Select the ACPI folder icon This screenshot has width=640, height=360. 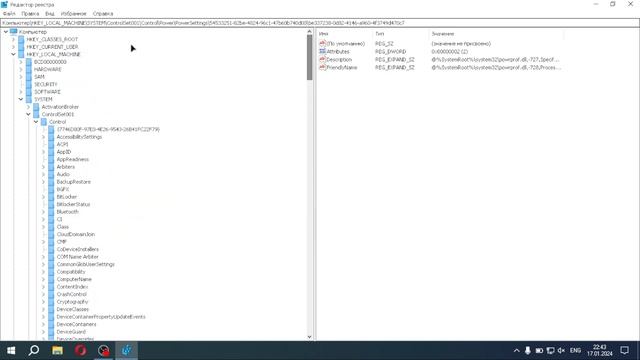[x=51, y=144]
